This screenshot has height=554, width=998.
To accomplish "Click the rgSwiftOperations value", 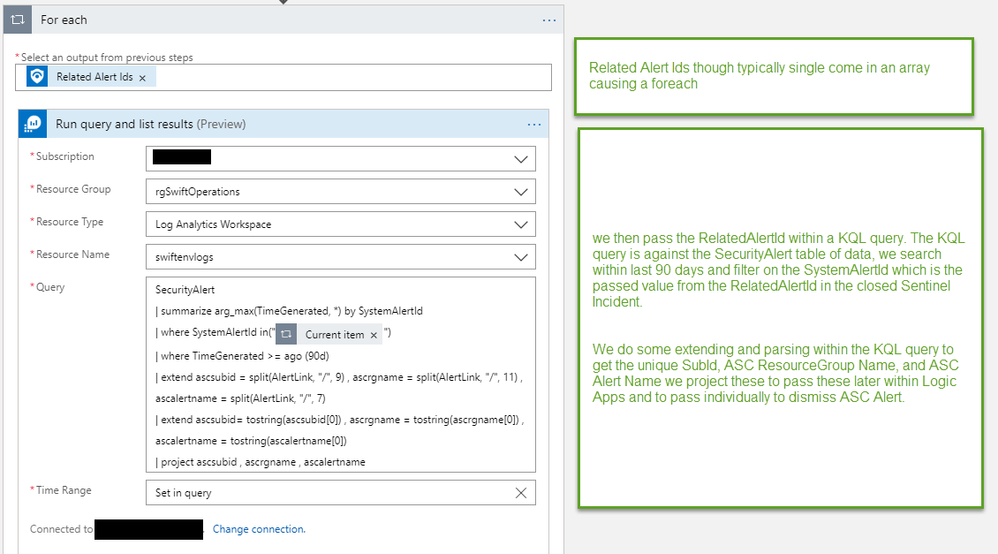I will (197, 192).
